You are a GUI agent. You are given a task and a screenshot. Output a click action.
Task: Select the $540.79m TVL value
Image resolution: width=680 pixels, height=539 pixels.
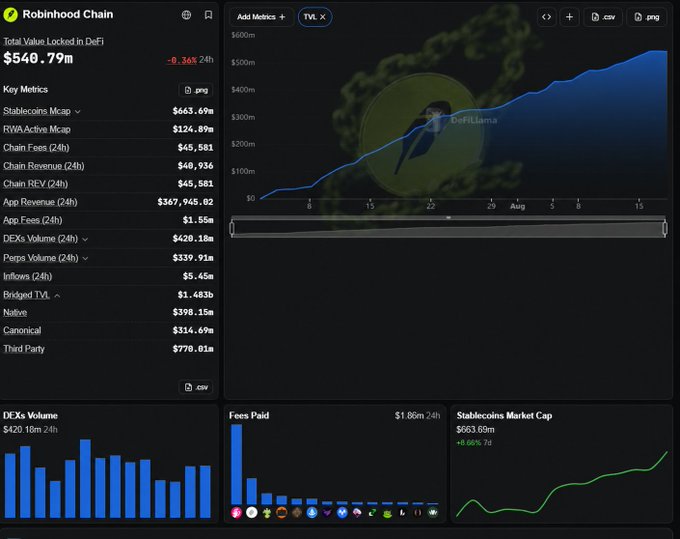(x=38, y=58)
